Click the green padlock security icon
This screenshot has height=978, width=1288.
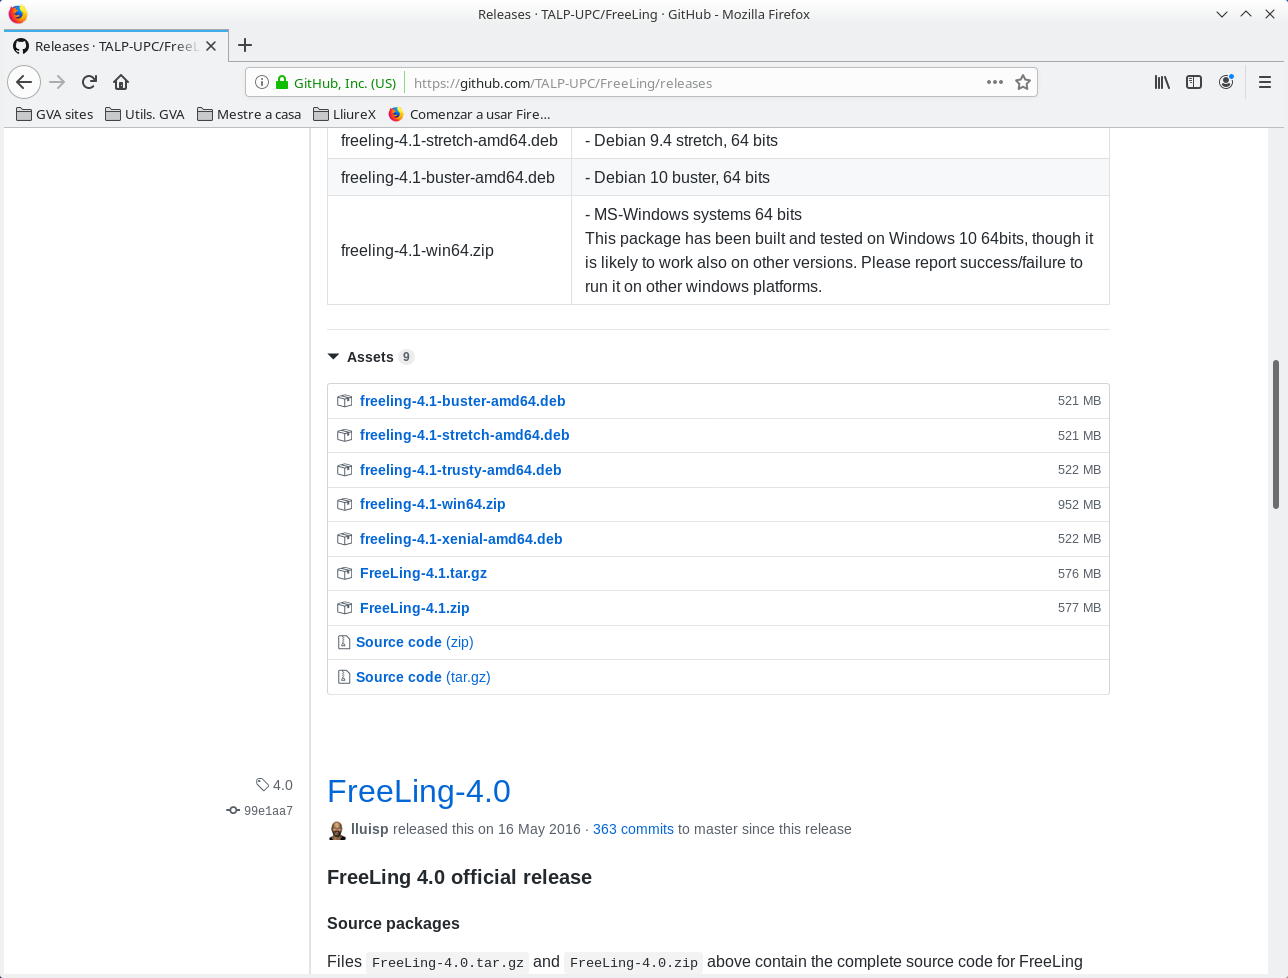(282, 83)
